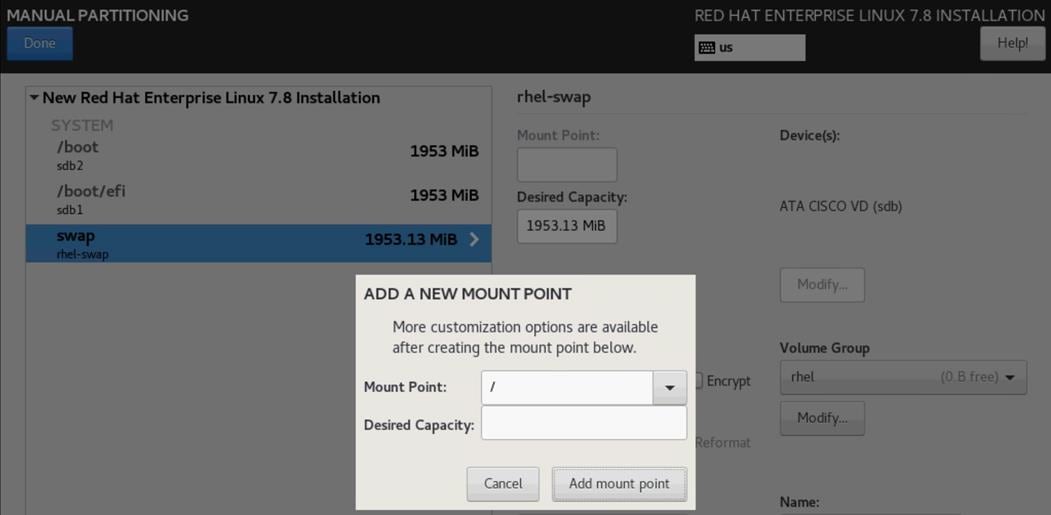The width and height of the screenshot is (1051, 515).
Task: Click the dialog Desired Capacity field
Action: coord(584,423)
